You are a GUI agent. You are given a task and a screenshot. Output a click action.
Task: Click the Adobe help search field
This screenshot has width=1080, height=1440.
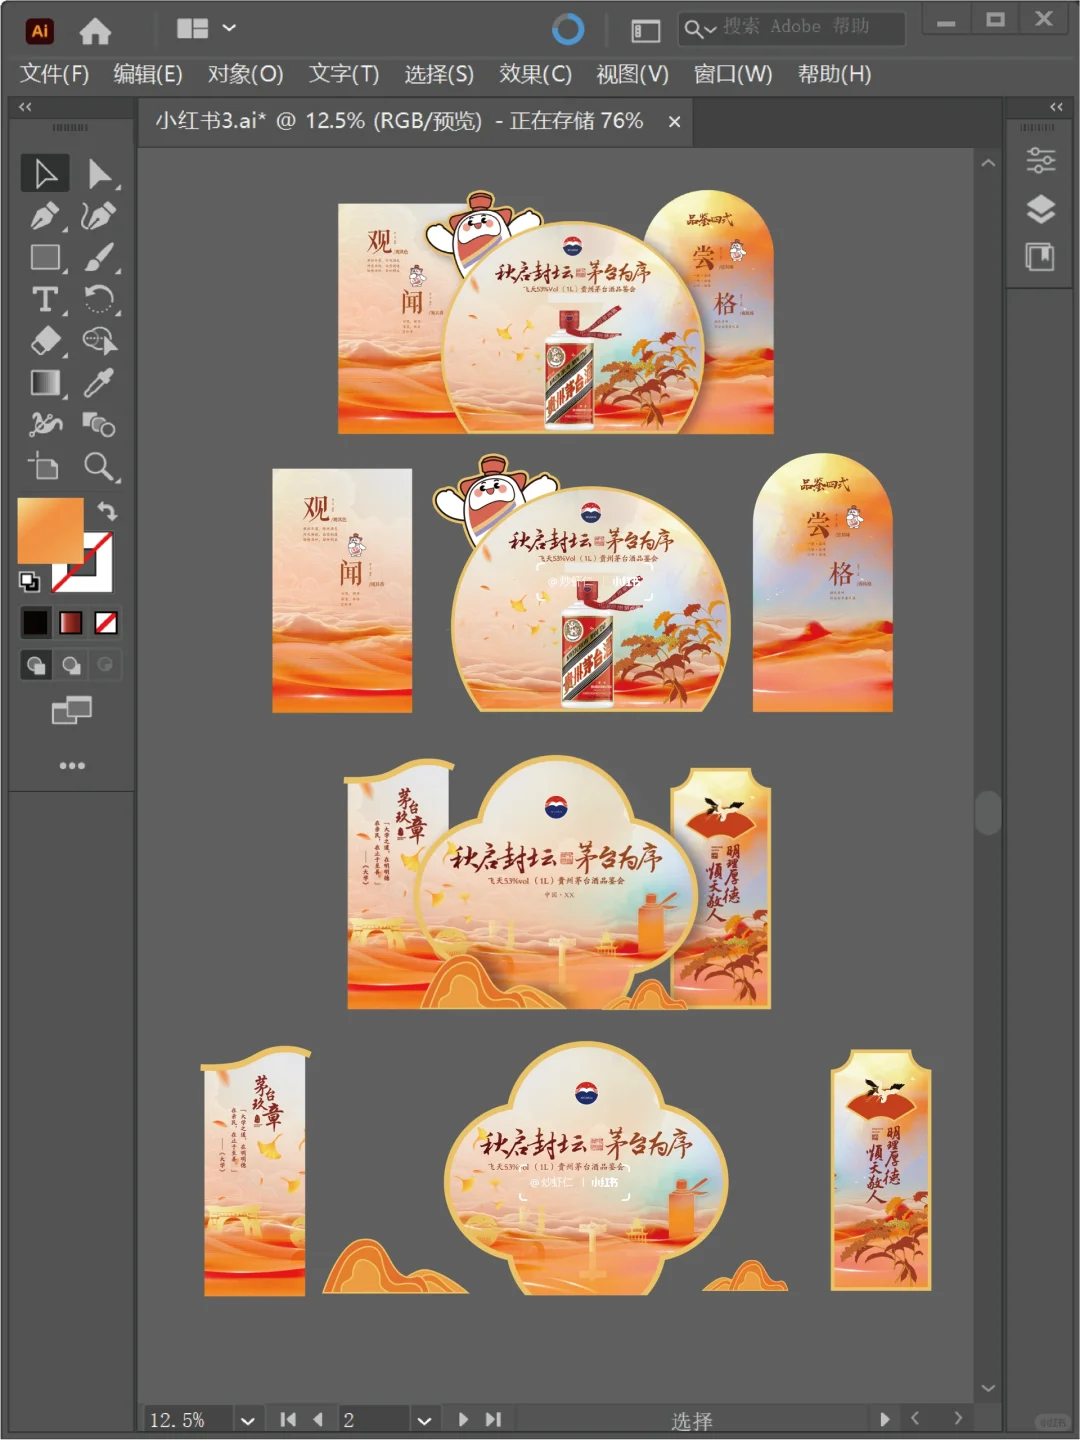792,28
